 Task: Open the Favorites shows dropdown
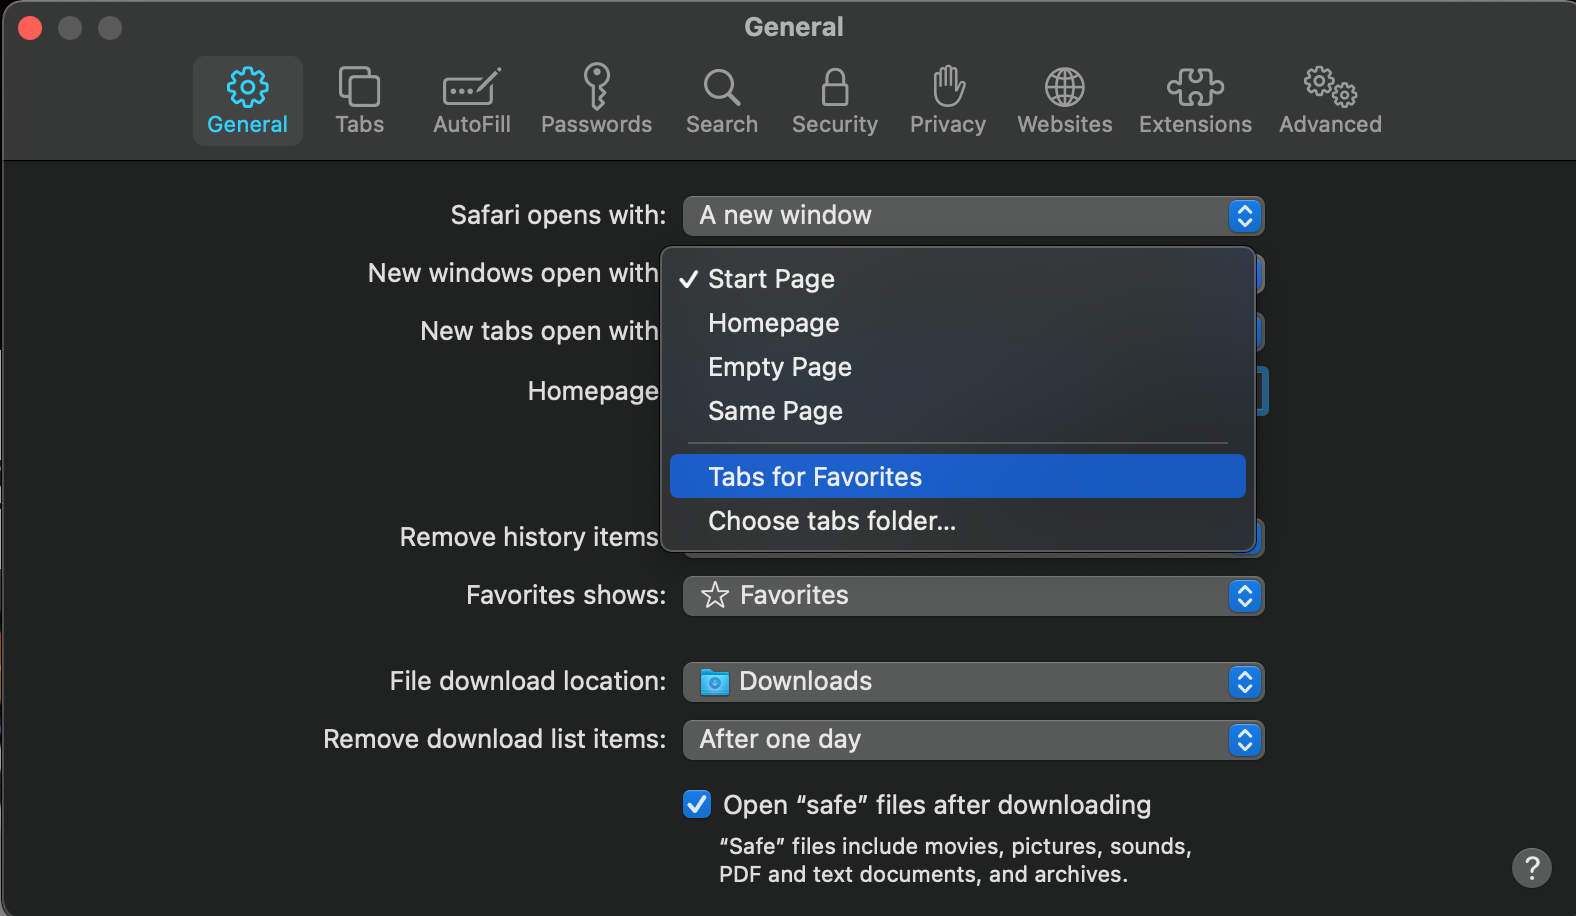972,596
